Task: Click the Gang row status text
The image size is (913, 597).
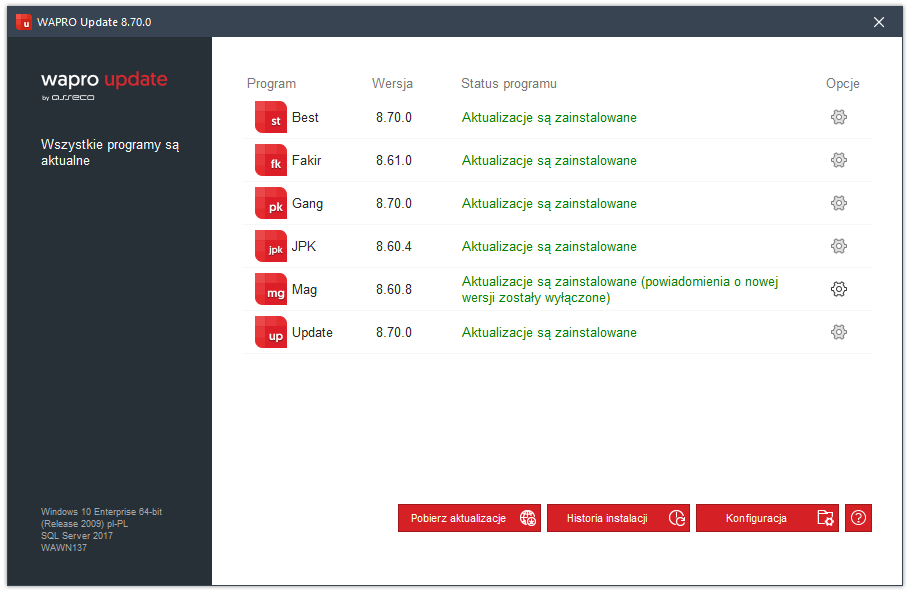Action: click(x=549, y=204)
